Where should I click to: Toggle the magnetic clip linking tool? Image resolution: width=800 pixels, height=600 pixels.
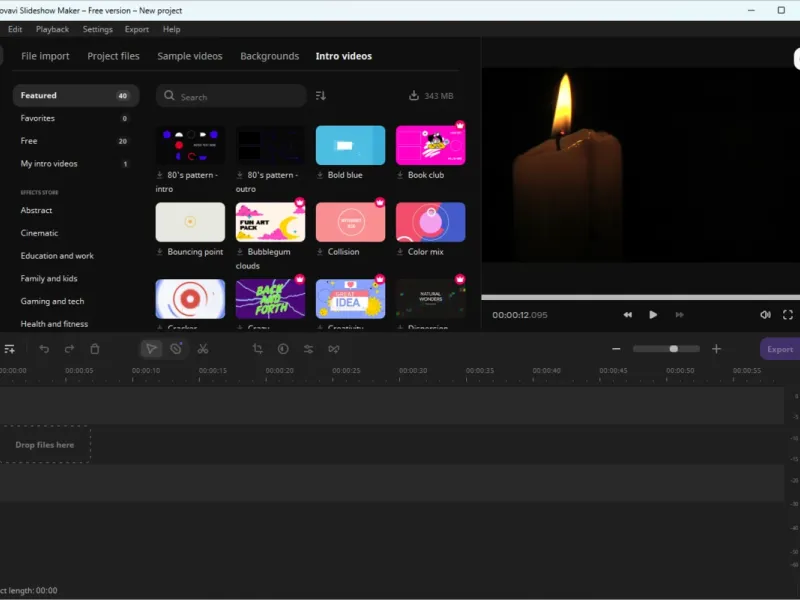coord(176,349)
